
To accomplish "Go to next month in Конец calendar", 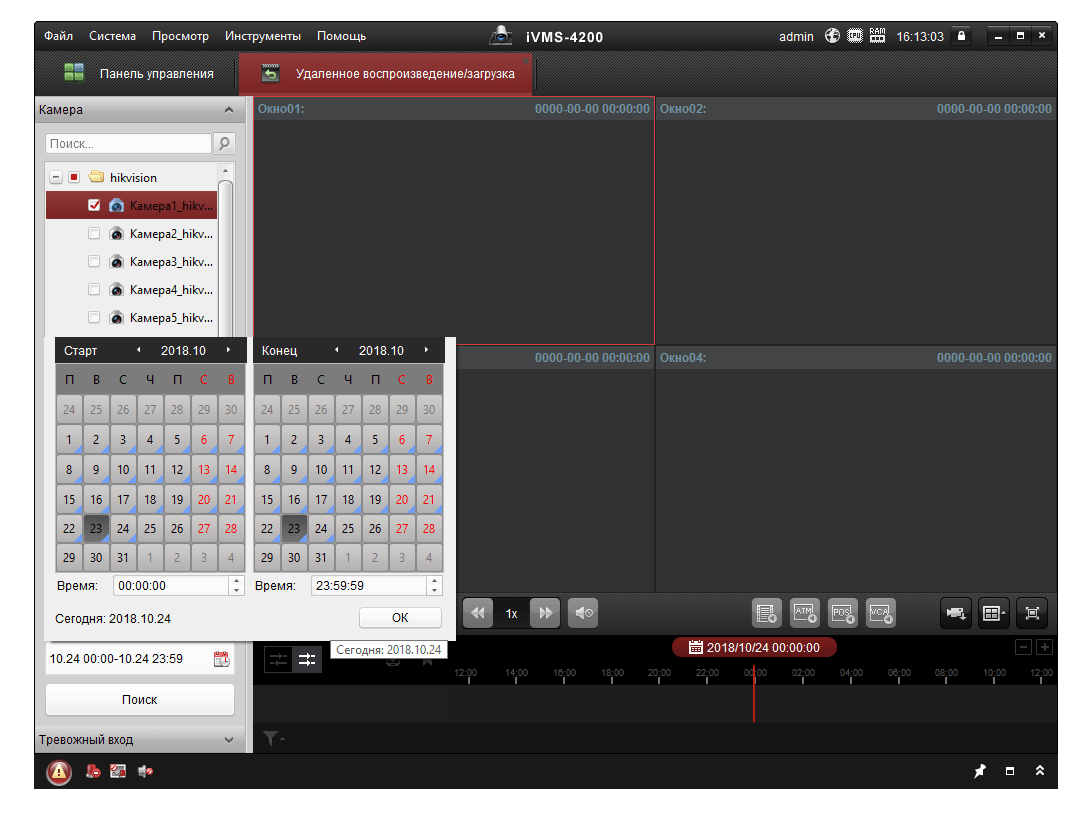I will coord(426,350).
